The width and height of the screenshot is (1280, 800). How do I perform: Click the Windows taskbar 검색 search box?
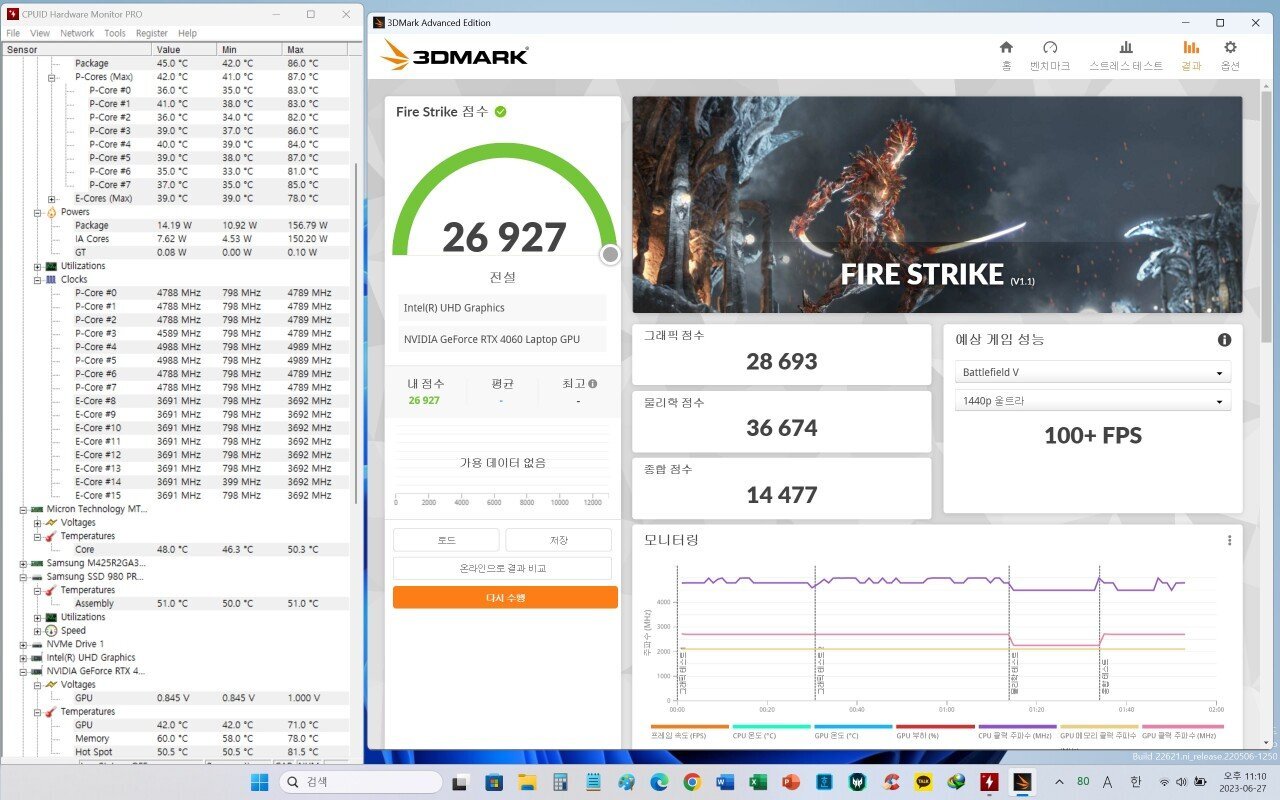coord(360,782)
